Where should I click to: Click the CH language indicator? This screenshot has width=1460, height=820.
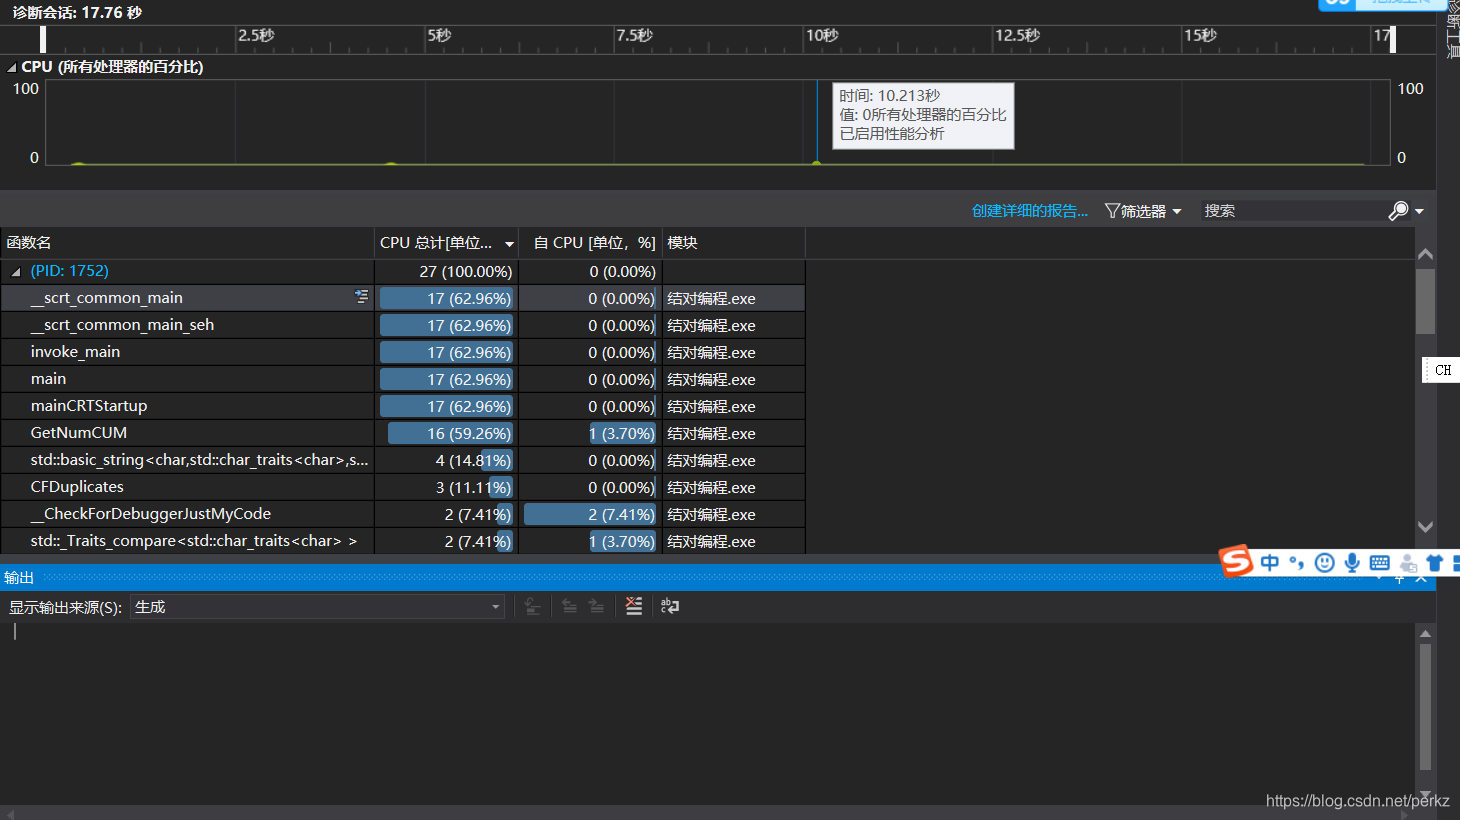1441,370
